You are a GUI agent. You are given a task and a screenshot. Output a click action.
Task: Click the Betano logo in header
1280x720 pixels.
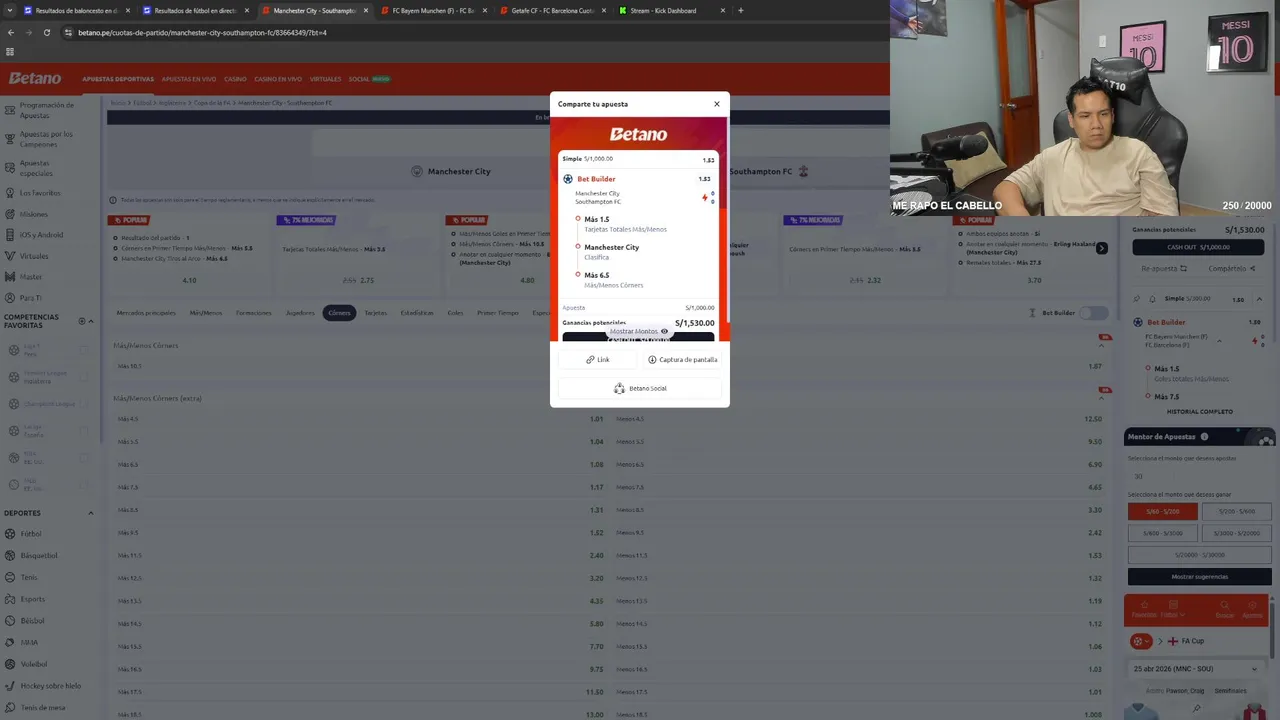pyautogui.click(x=36, y=78)
